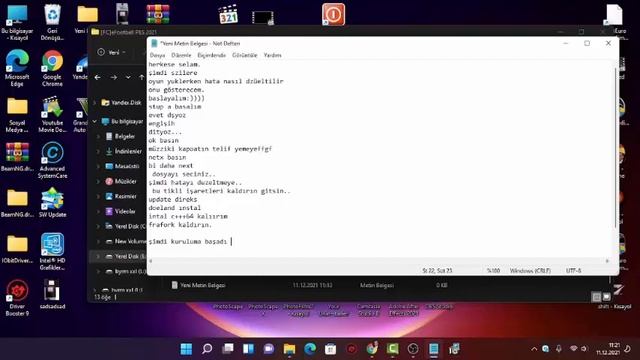Click Windows (CRLF) in Notepad status bar
Image resolution: width=640 pixels, height=360 pixels.
pos(530,271)
